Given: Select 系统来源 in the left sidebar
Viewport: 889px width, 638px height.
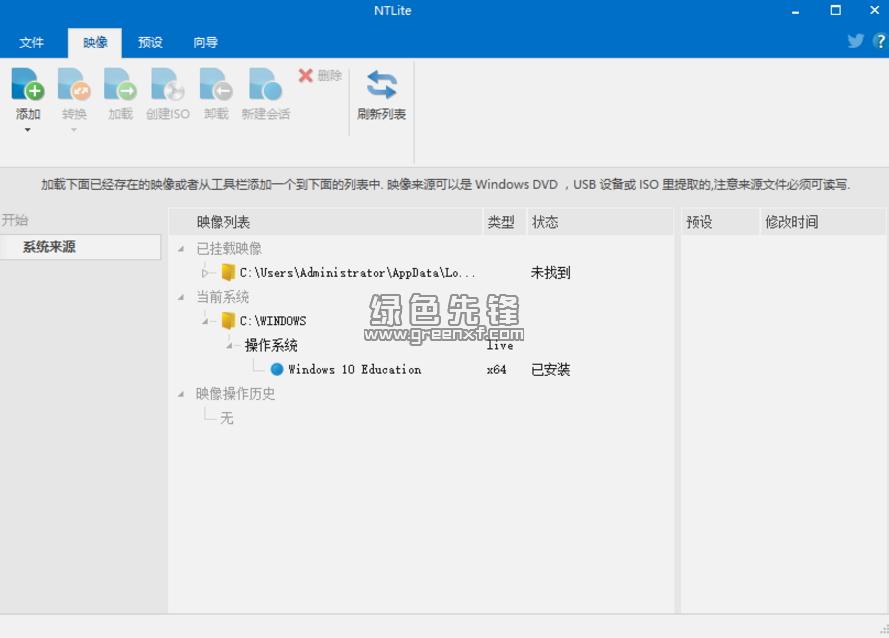Looking at the screenshot, I should 80,247.
